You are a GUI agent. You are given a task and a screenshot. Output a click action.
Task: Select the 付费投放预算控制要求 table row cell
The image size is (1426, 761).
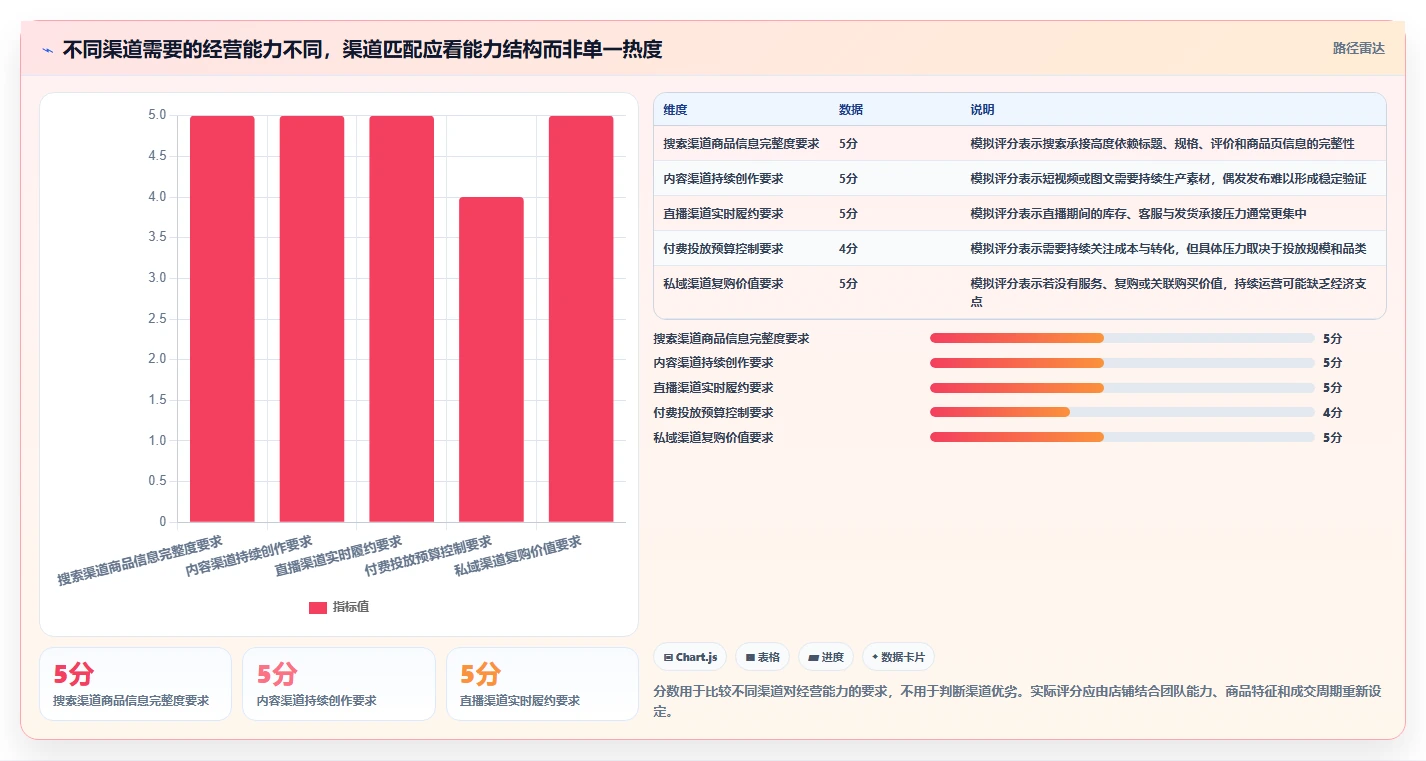741,248
